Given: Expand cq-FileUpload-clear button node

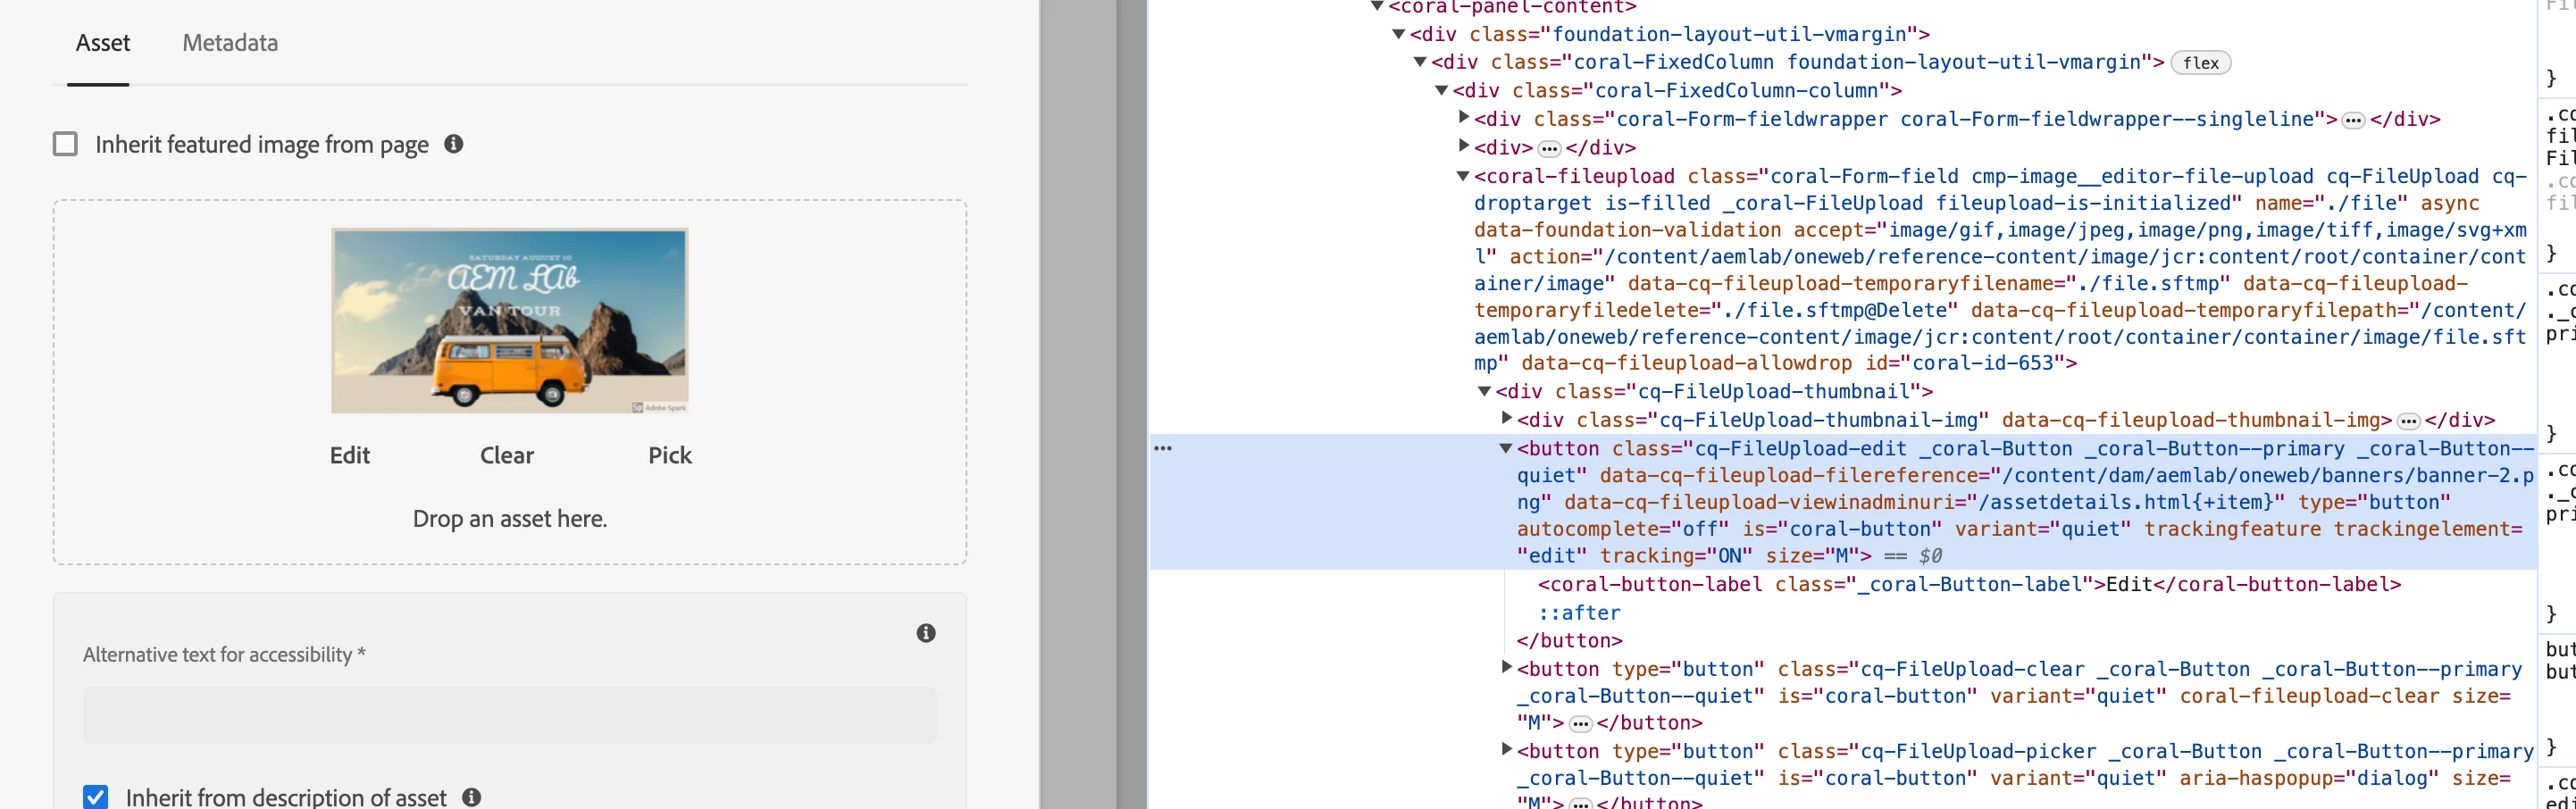Looking at the screenshot, I should (1507, 667).
